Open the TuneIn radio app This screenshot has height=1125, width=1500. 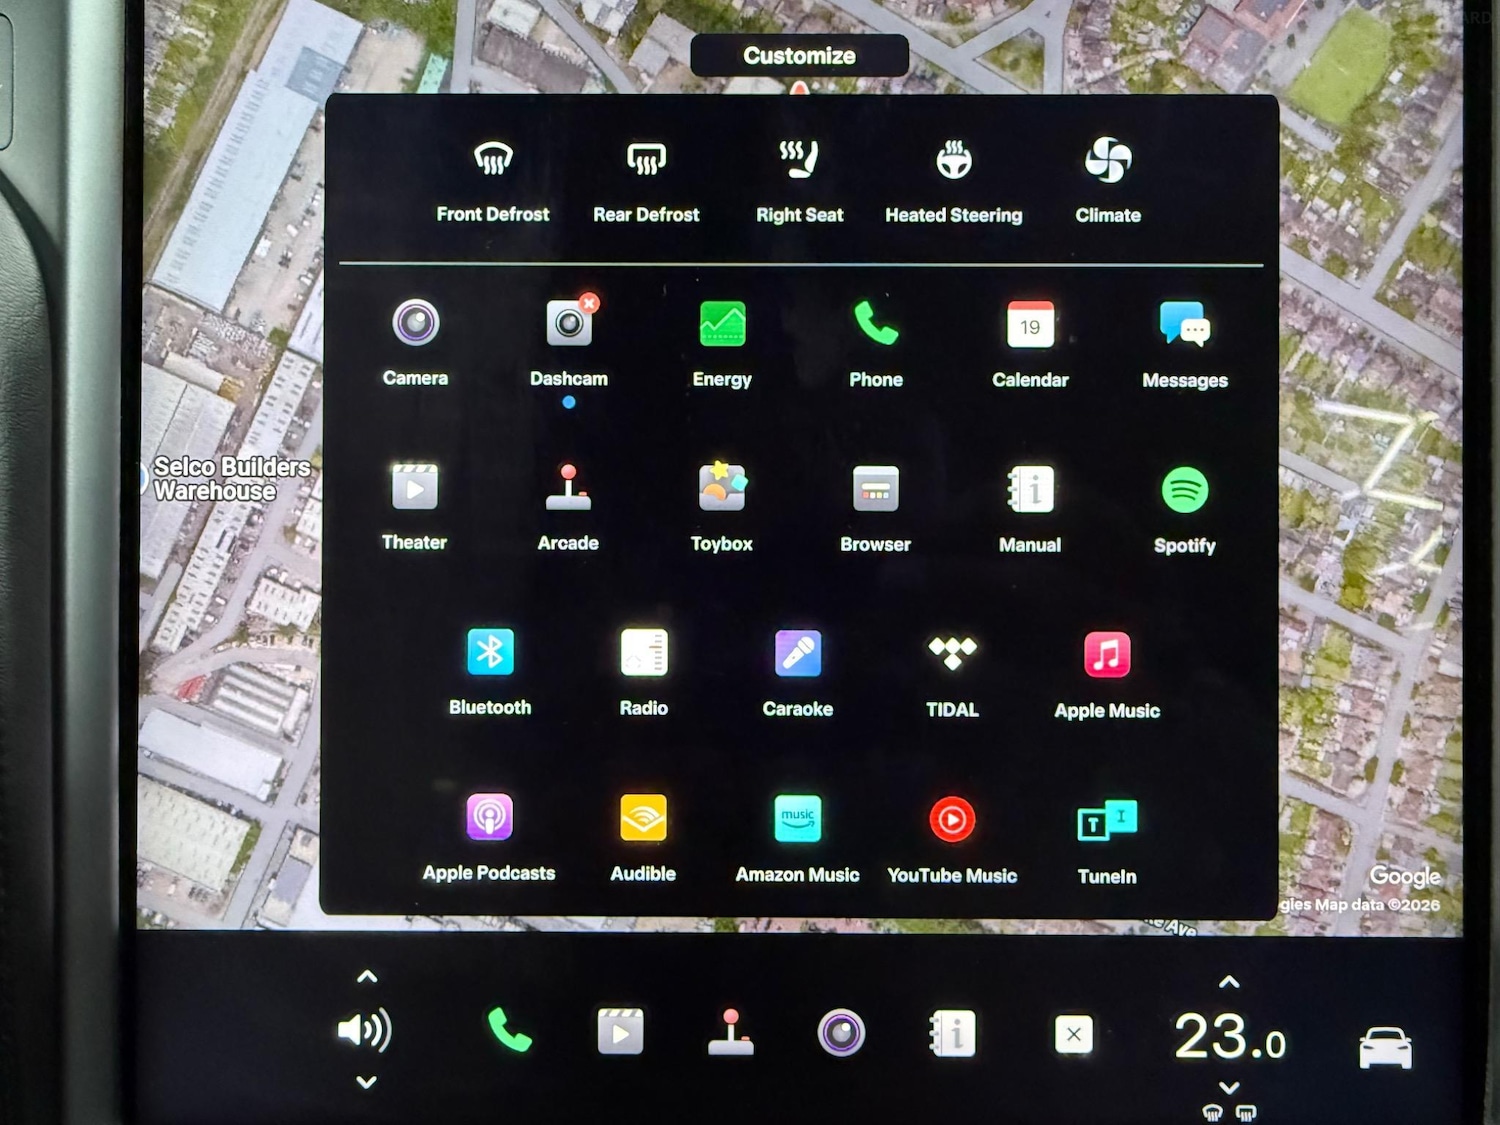[1106, 821]
